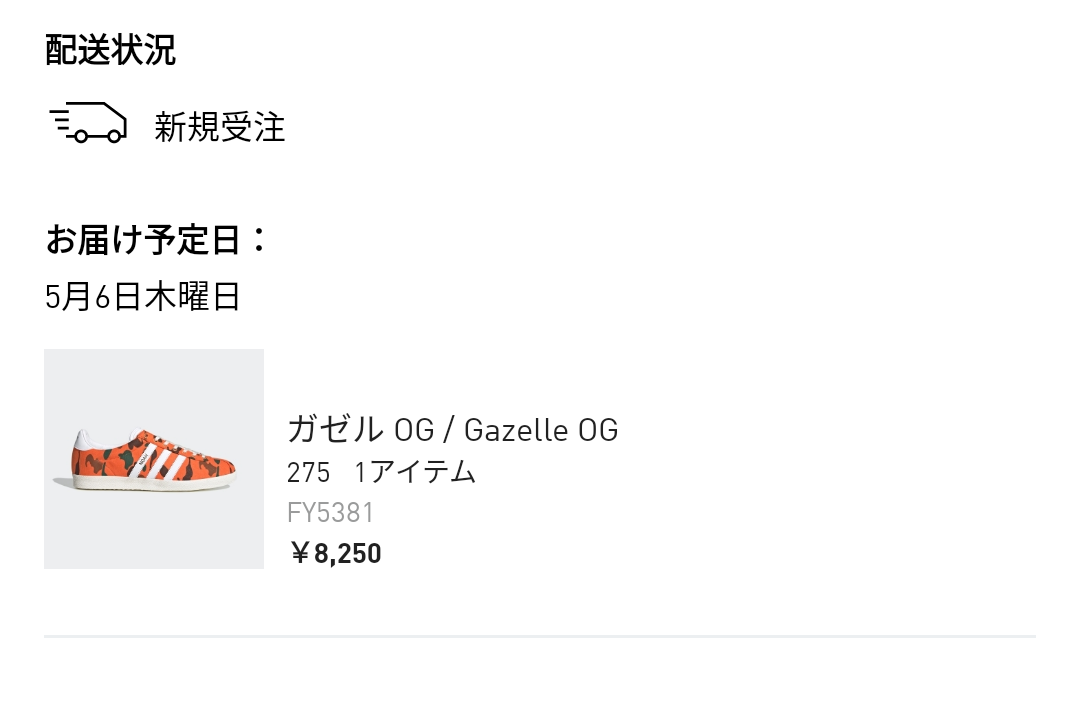Click the white heel tab of the shoe
The image size is (1080, 719).
pos(86,438)
